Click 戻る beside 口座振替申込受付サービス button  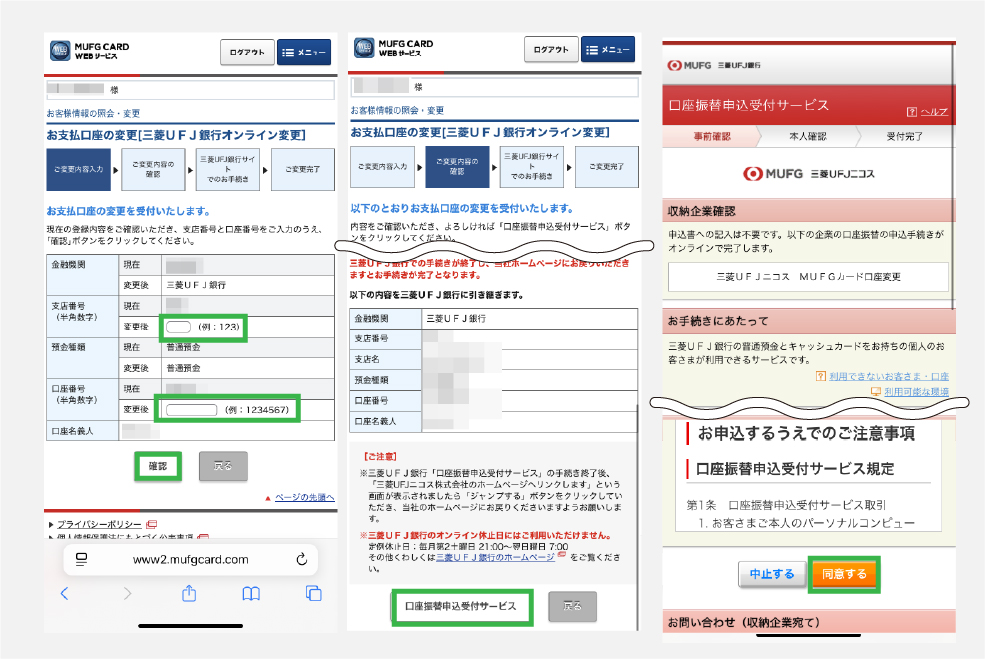[572, 607]
